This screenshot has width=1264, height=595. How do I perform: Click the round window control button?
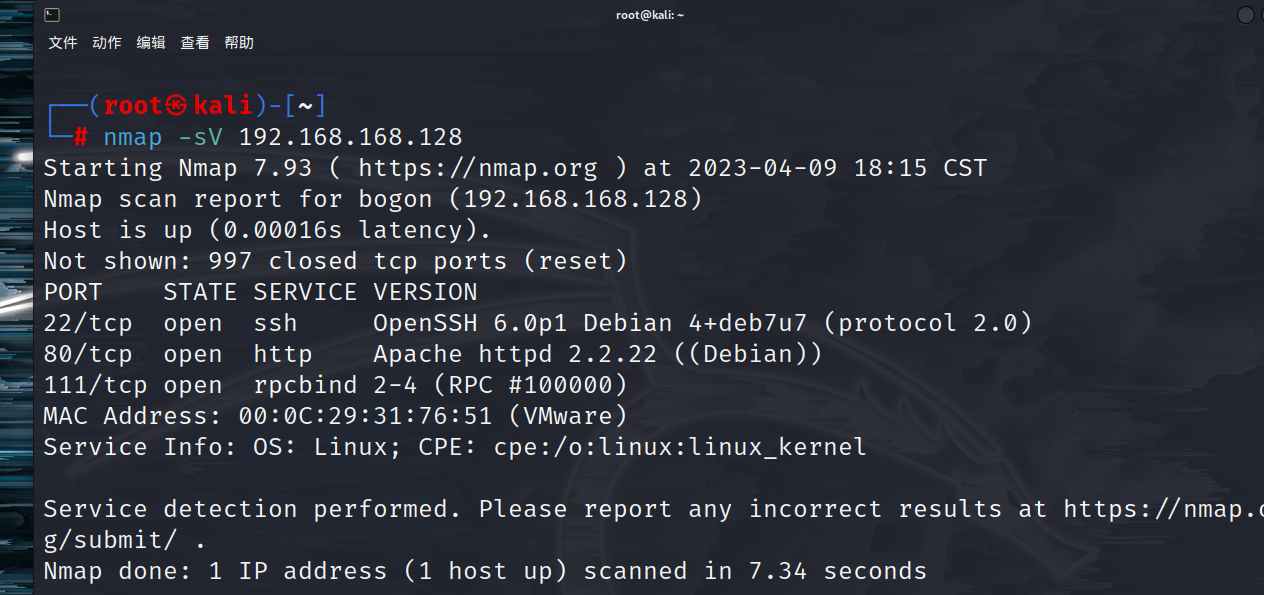click(1245, 15)
